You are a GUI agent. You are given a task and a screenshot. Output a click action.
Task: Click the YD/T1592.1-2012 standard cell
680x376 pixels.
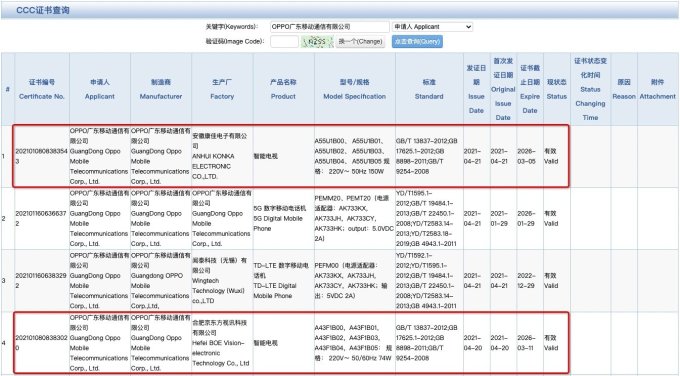tap(429, 281)
